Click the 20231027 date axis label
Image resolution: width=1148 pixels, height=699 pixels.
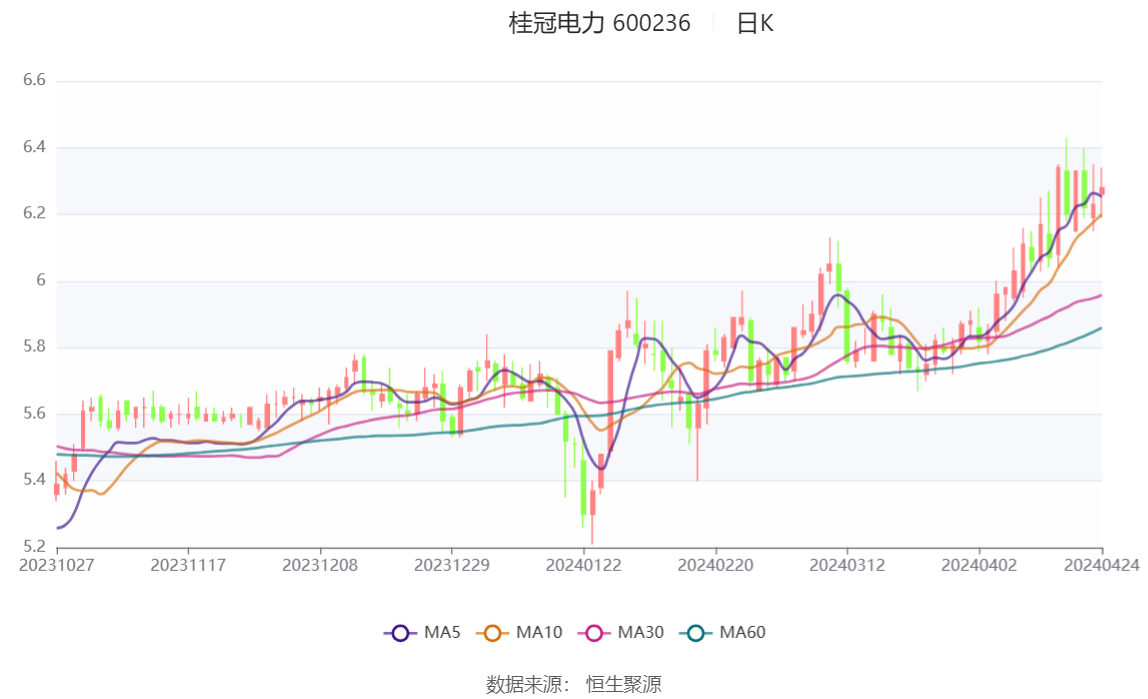(x=58, y=565)
